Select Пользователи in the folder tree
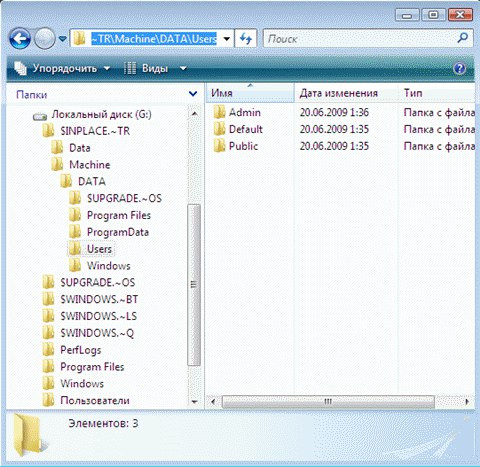Viewport: 480px width, 467px height. point(95,400)
